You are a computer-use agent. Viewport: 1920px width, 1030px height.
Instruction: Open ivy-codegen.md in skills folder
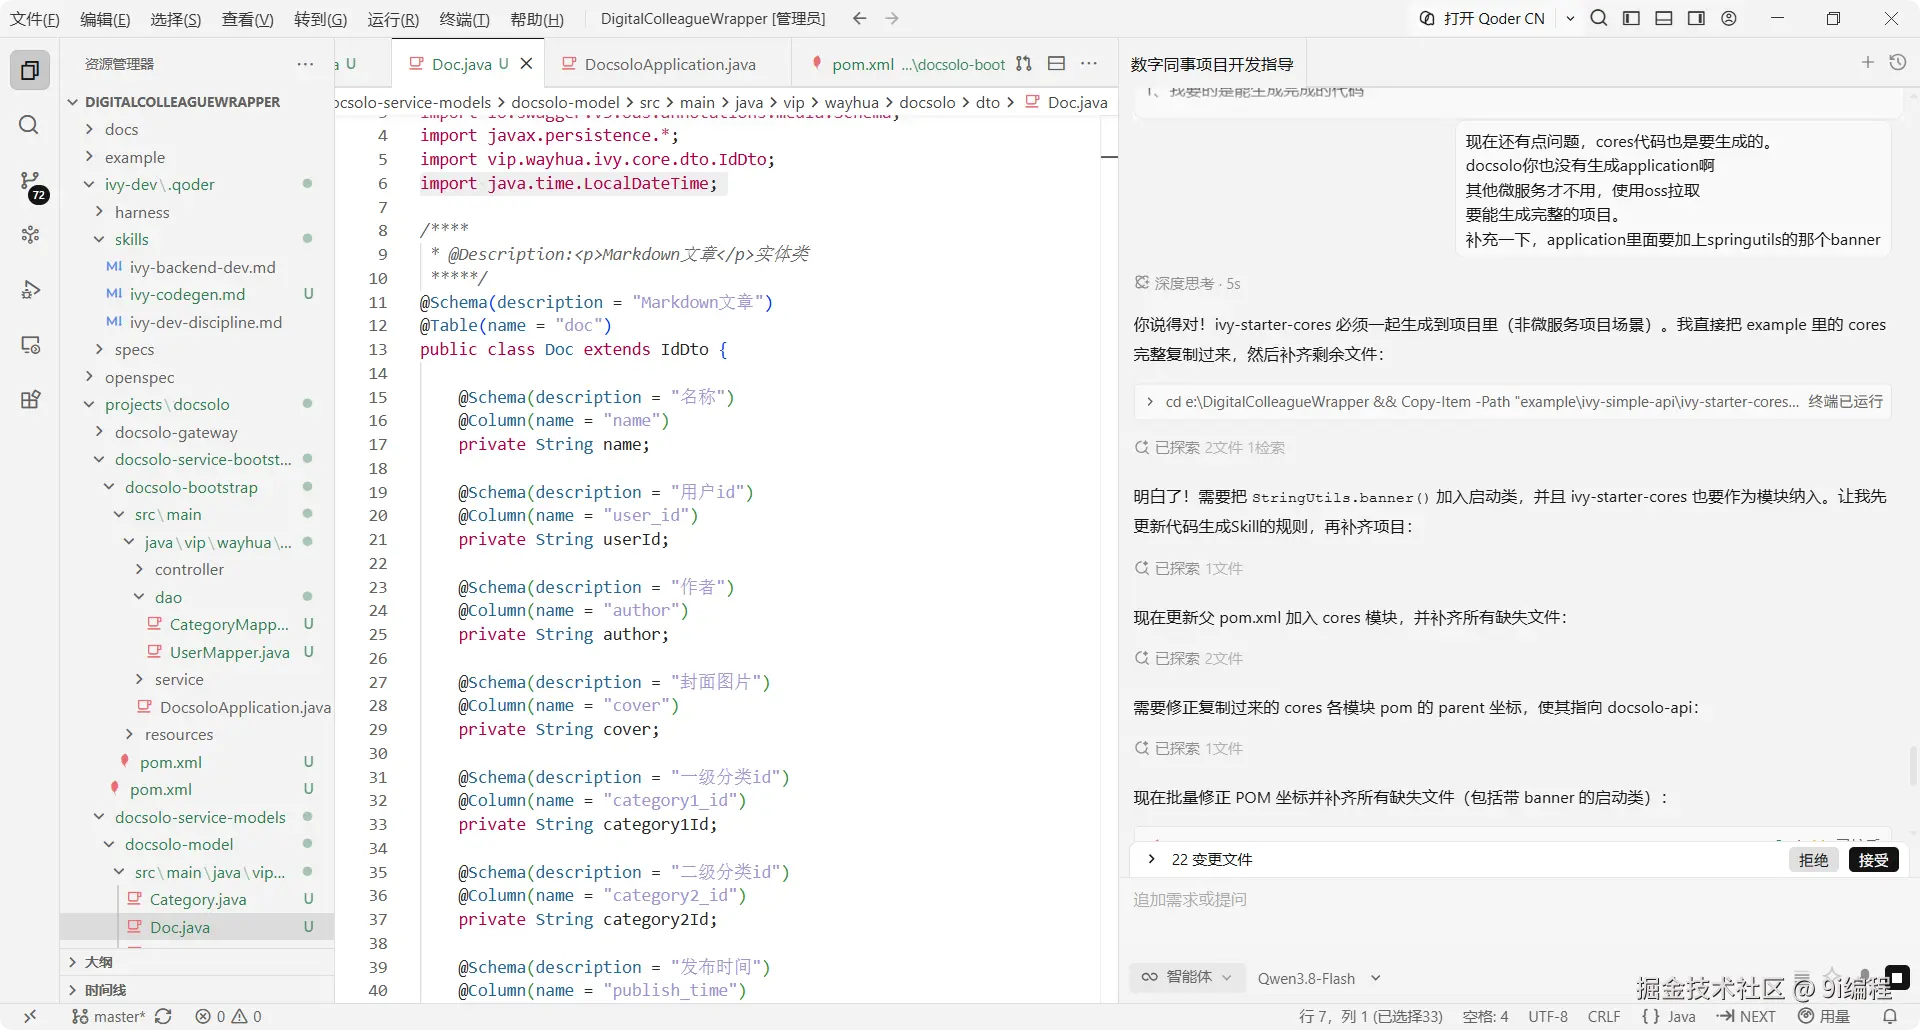point(187,294)
